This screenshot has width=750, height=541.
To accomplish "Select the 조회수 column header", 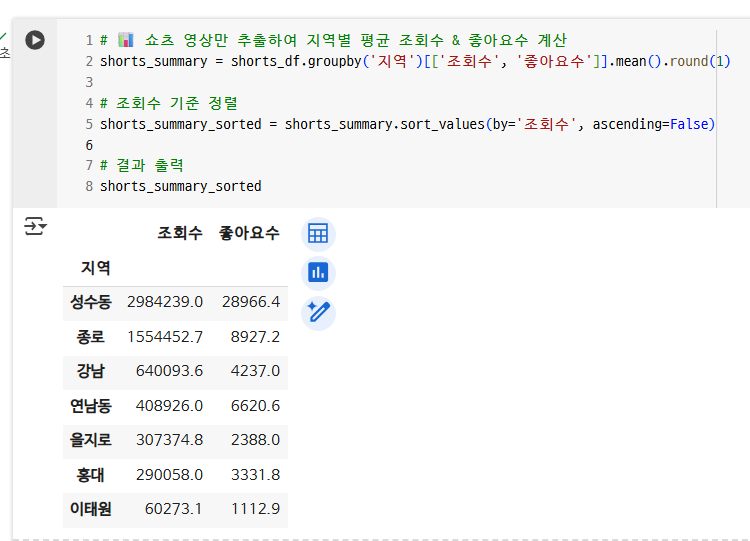I will point(180,233).
